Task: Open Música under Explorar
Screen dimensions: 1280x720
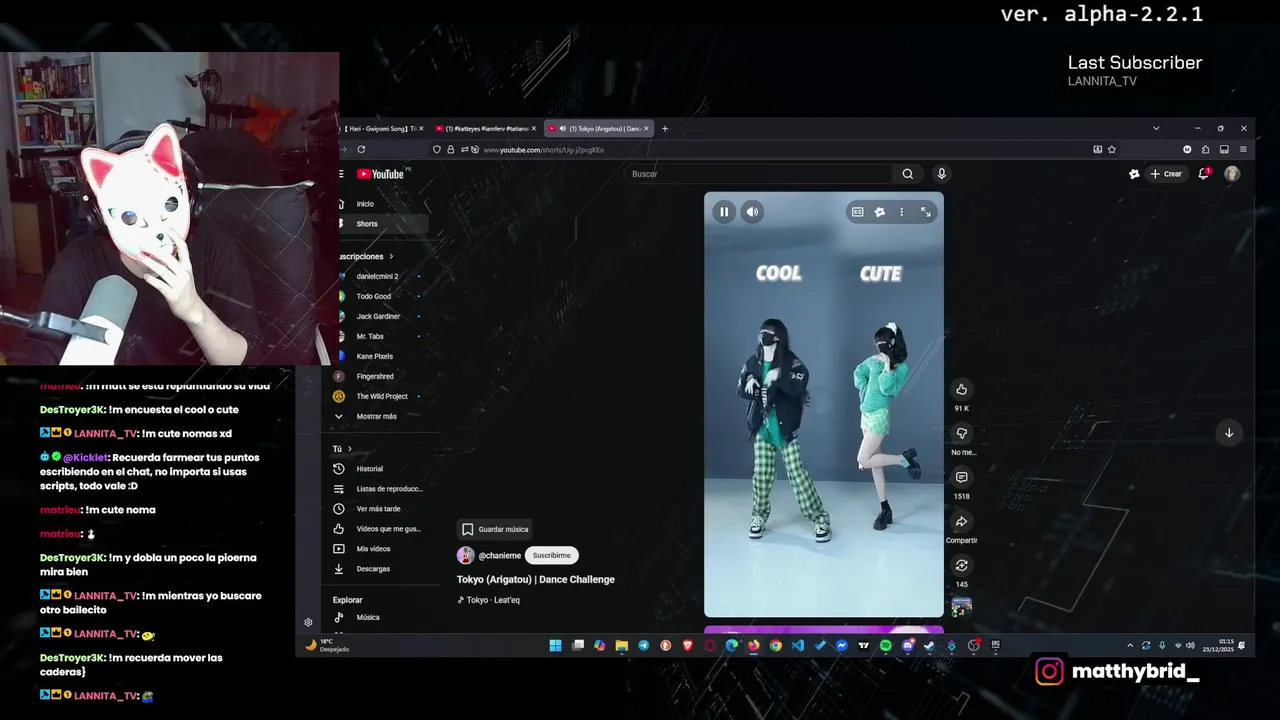Action: click(368, 617)
